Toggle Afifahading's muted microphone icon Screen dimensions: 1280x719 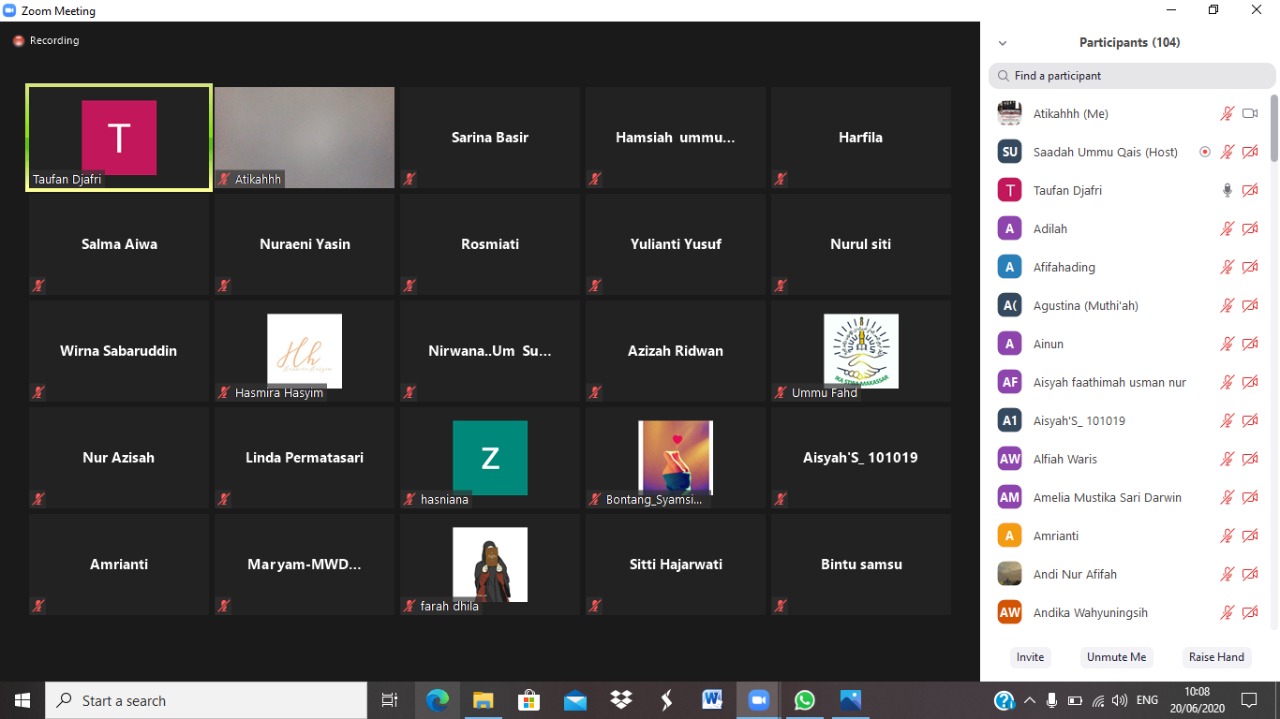[1227, 267]
